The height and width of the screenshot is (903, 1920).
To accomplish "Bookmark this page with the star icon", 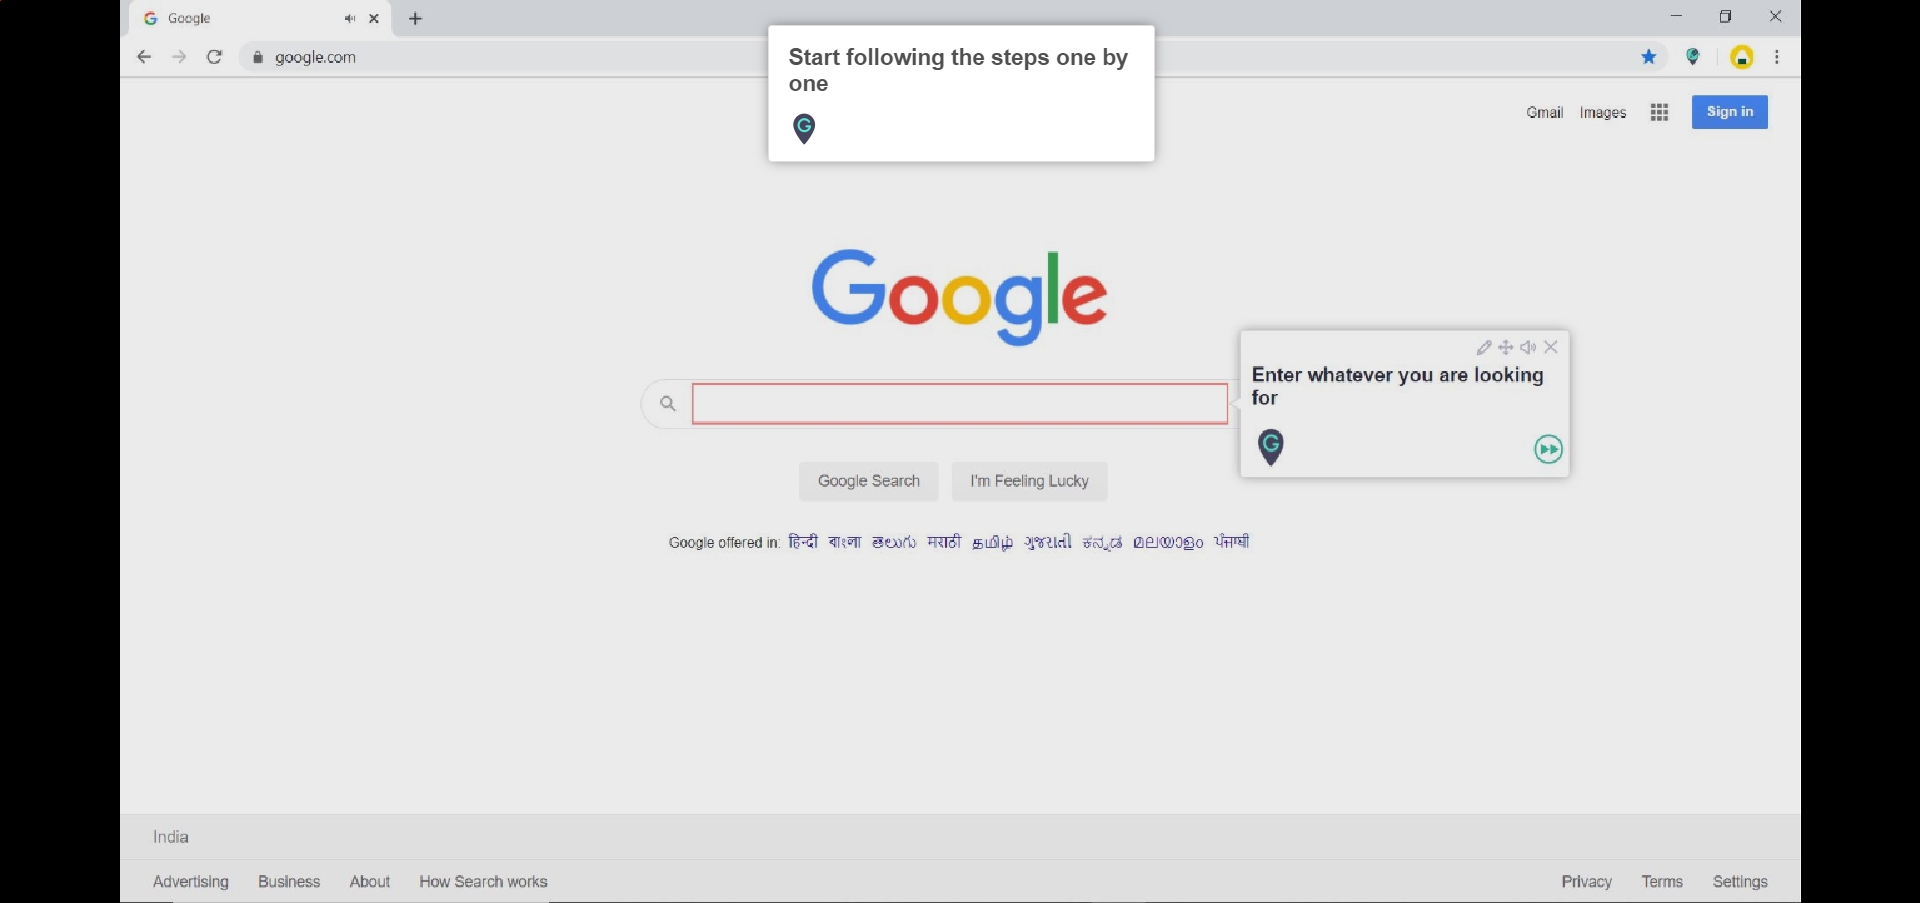I will [x=1650, y=58].
